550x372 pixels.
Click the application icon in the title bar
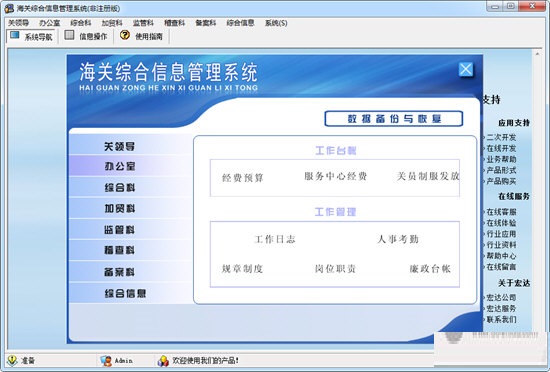click(x=9, y=8)
